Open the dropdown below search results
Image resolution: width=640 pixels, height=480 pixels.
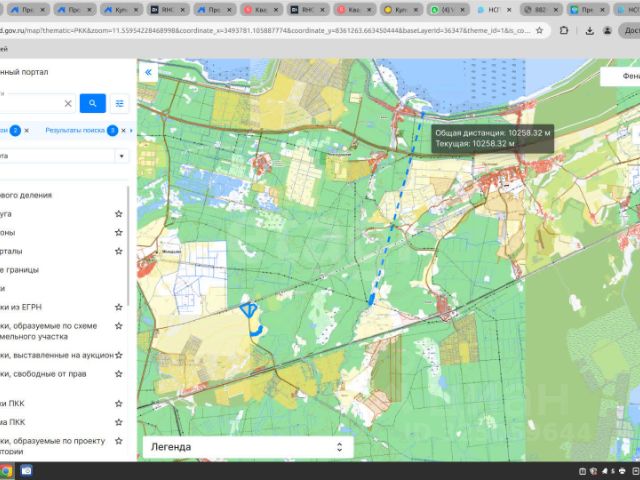click(x=121, y=156)
